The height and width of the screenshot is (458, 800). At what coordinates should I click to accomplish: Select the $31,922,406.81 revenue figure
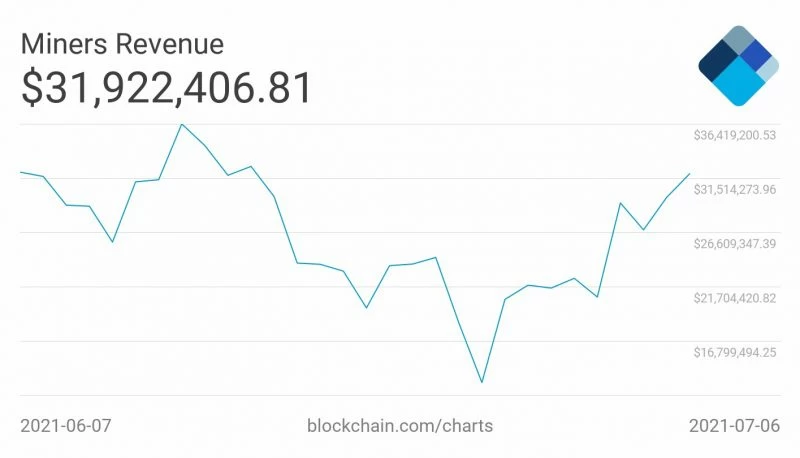coord(166,87)
